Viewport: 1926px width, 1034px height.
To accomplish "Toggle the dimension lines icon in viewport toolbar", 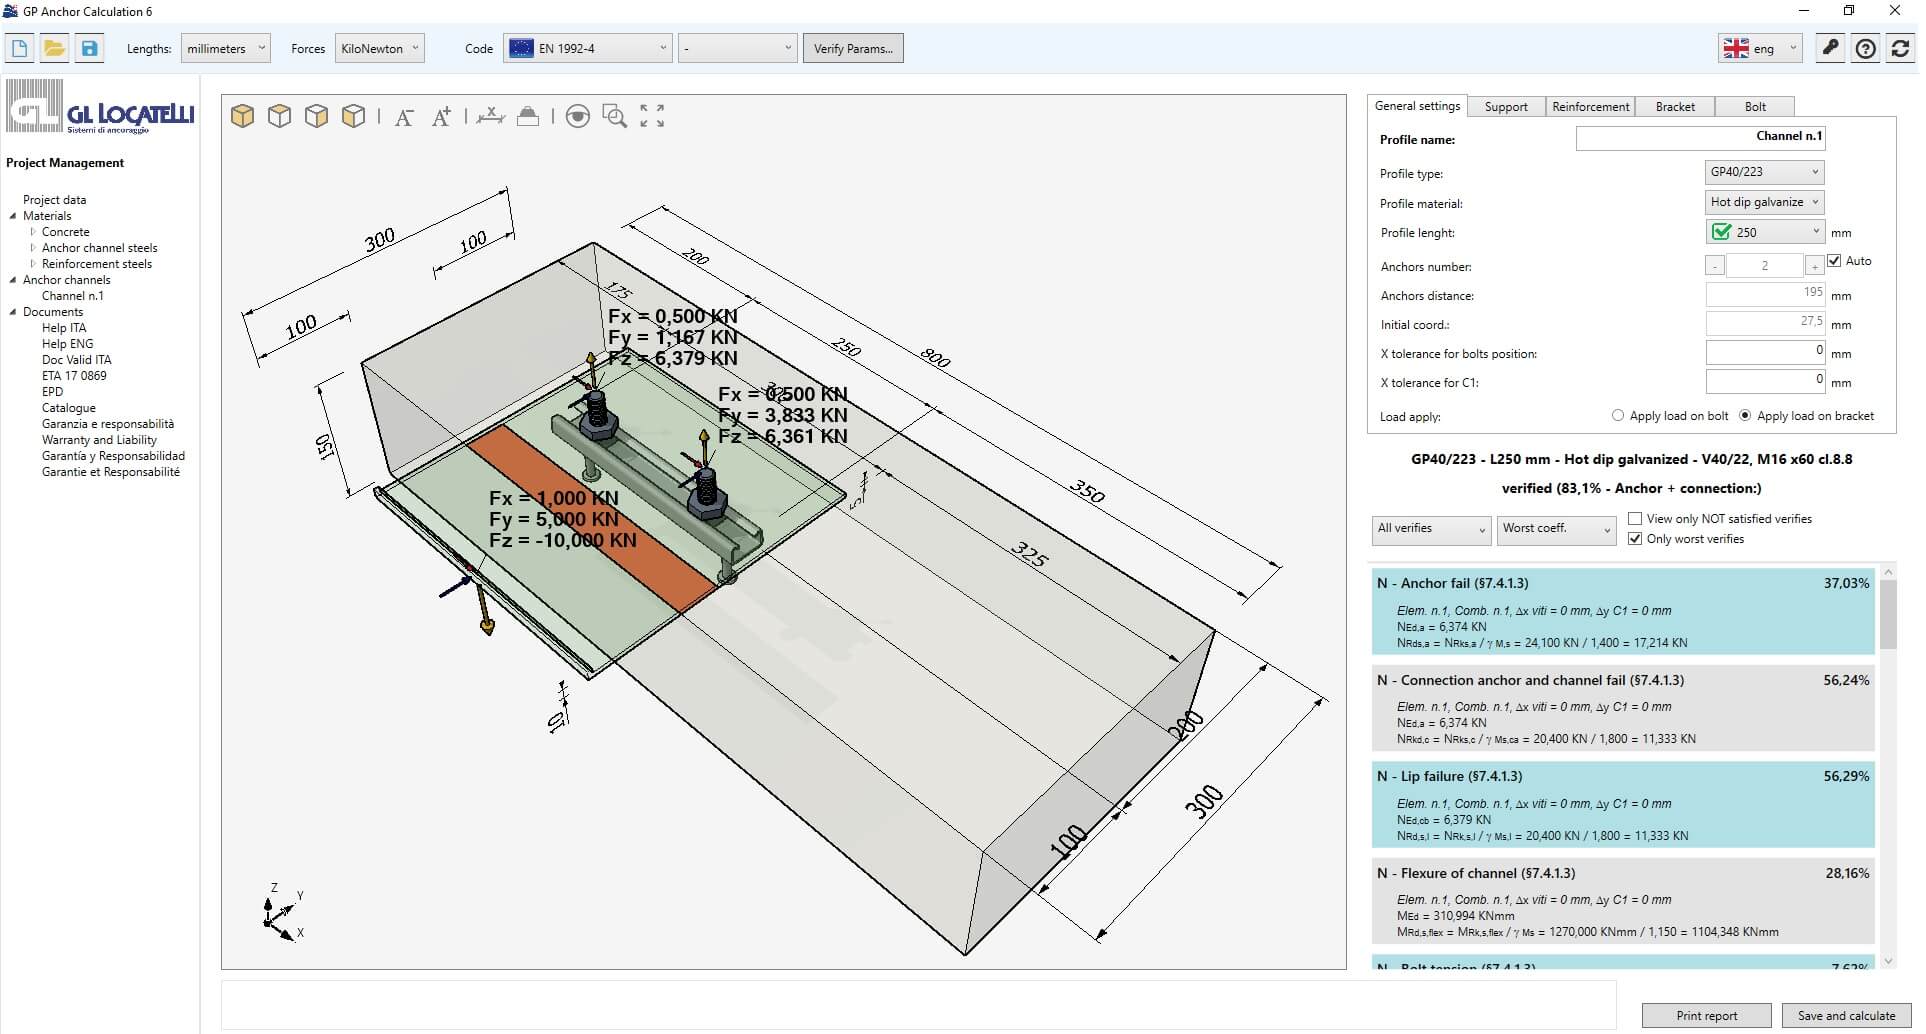I will point(490,117).
